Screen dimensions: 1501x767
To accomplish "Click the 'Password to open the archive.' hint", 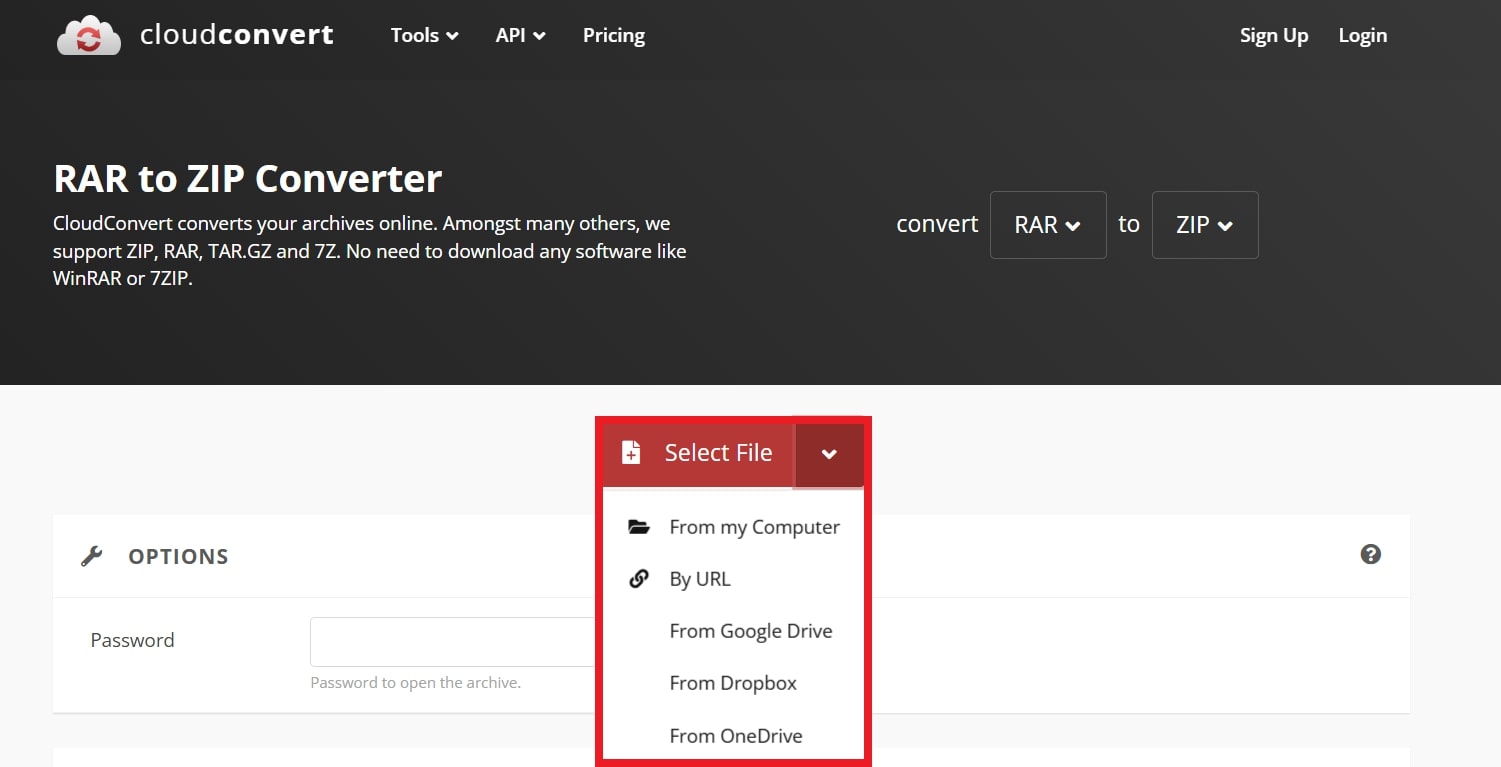I will 416,683.
